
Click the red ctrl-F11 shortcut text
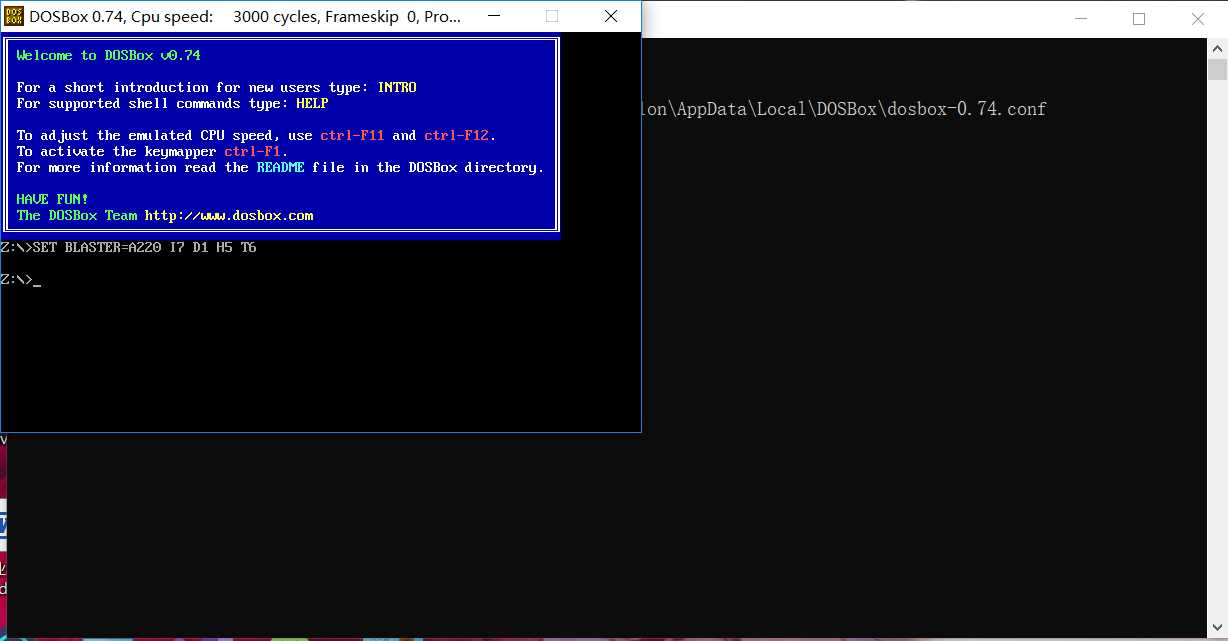[x=352, y=135]
